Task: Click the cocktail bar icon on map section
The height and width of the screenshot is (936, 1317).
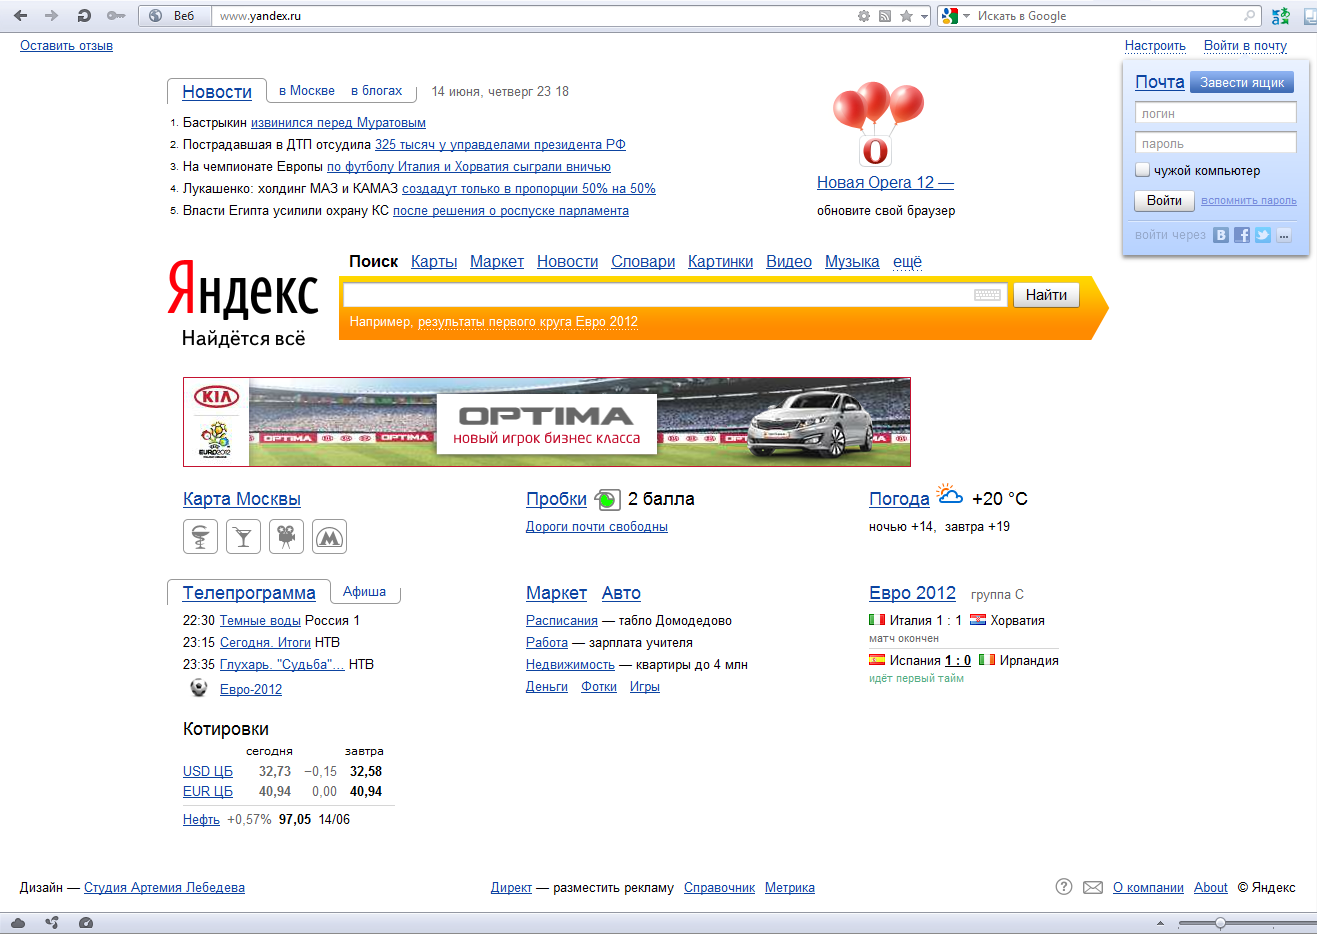Action: tap(243, 537)
